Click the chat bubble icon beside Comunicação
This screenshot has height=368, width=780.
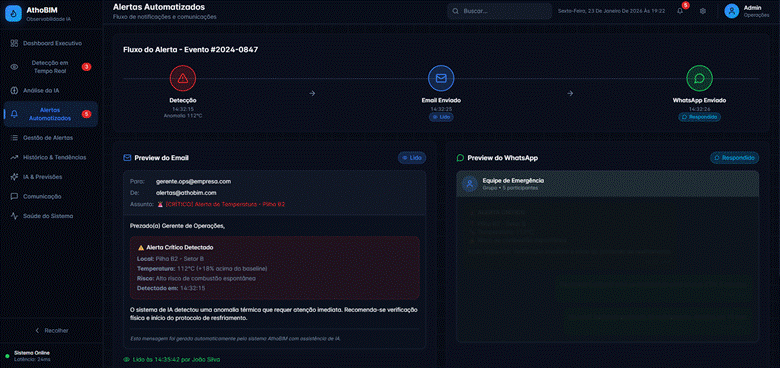pyautogui.click(x=14, y=196)
